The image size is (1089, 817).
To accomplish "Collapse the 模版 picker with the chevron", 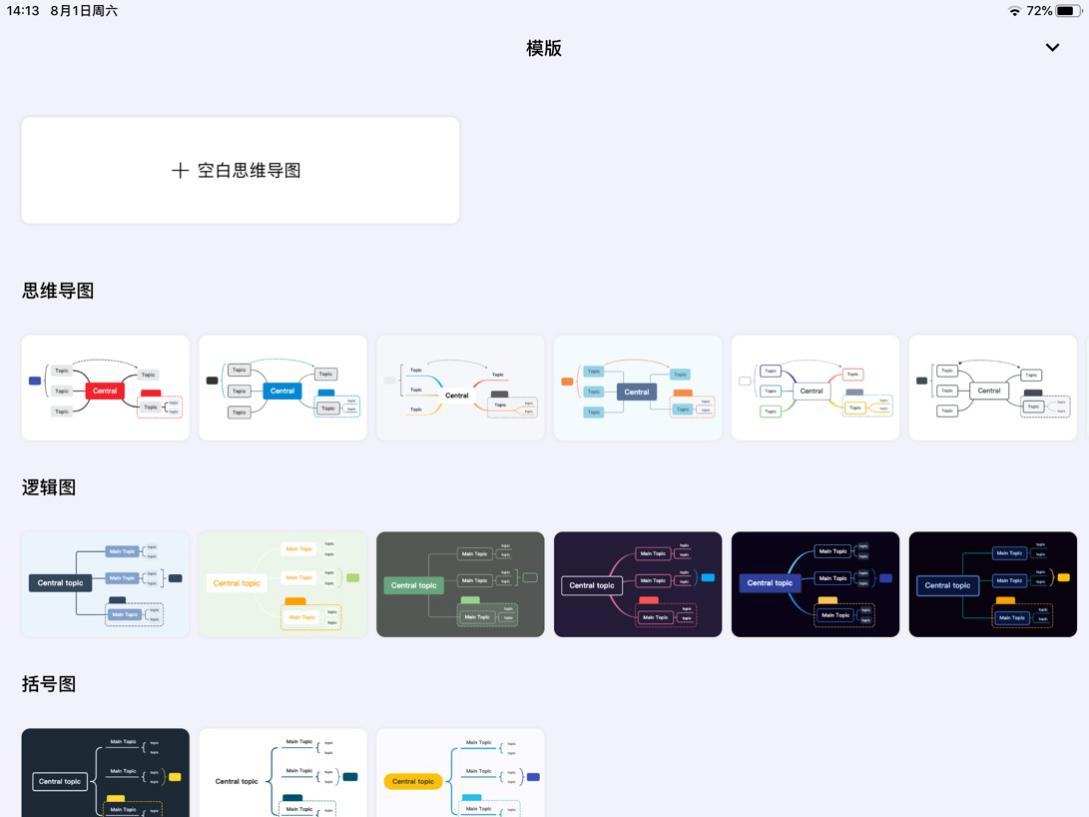I will (x=1051, y=47).
